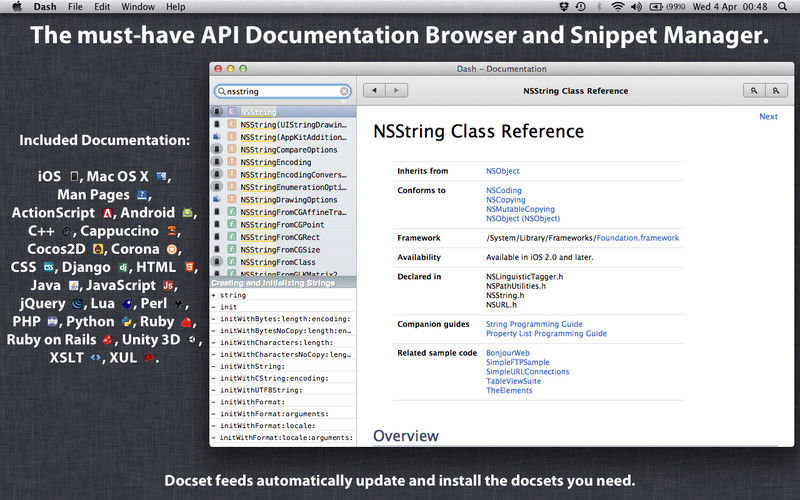Open TheElements sample code link
The height and width of the screenshot is (500, 800).
click(509, 390)
